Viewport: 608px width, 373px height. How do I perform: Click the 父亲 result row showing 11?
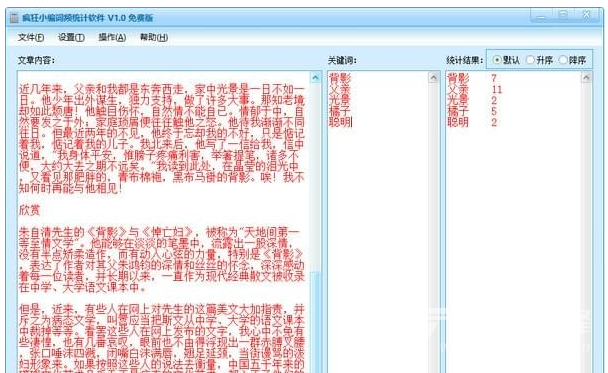pyautogui.click(x=475, y=90)
